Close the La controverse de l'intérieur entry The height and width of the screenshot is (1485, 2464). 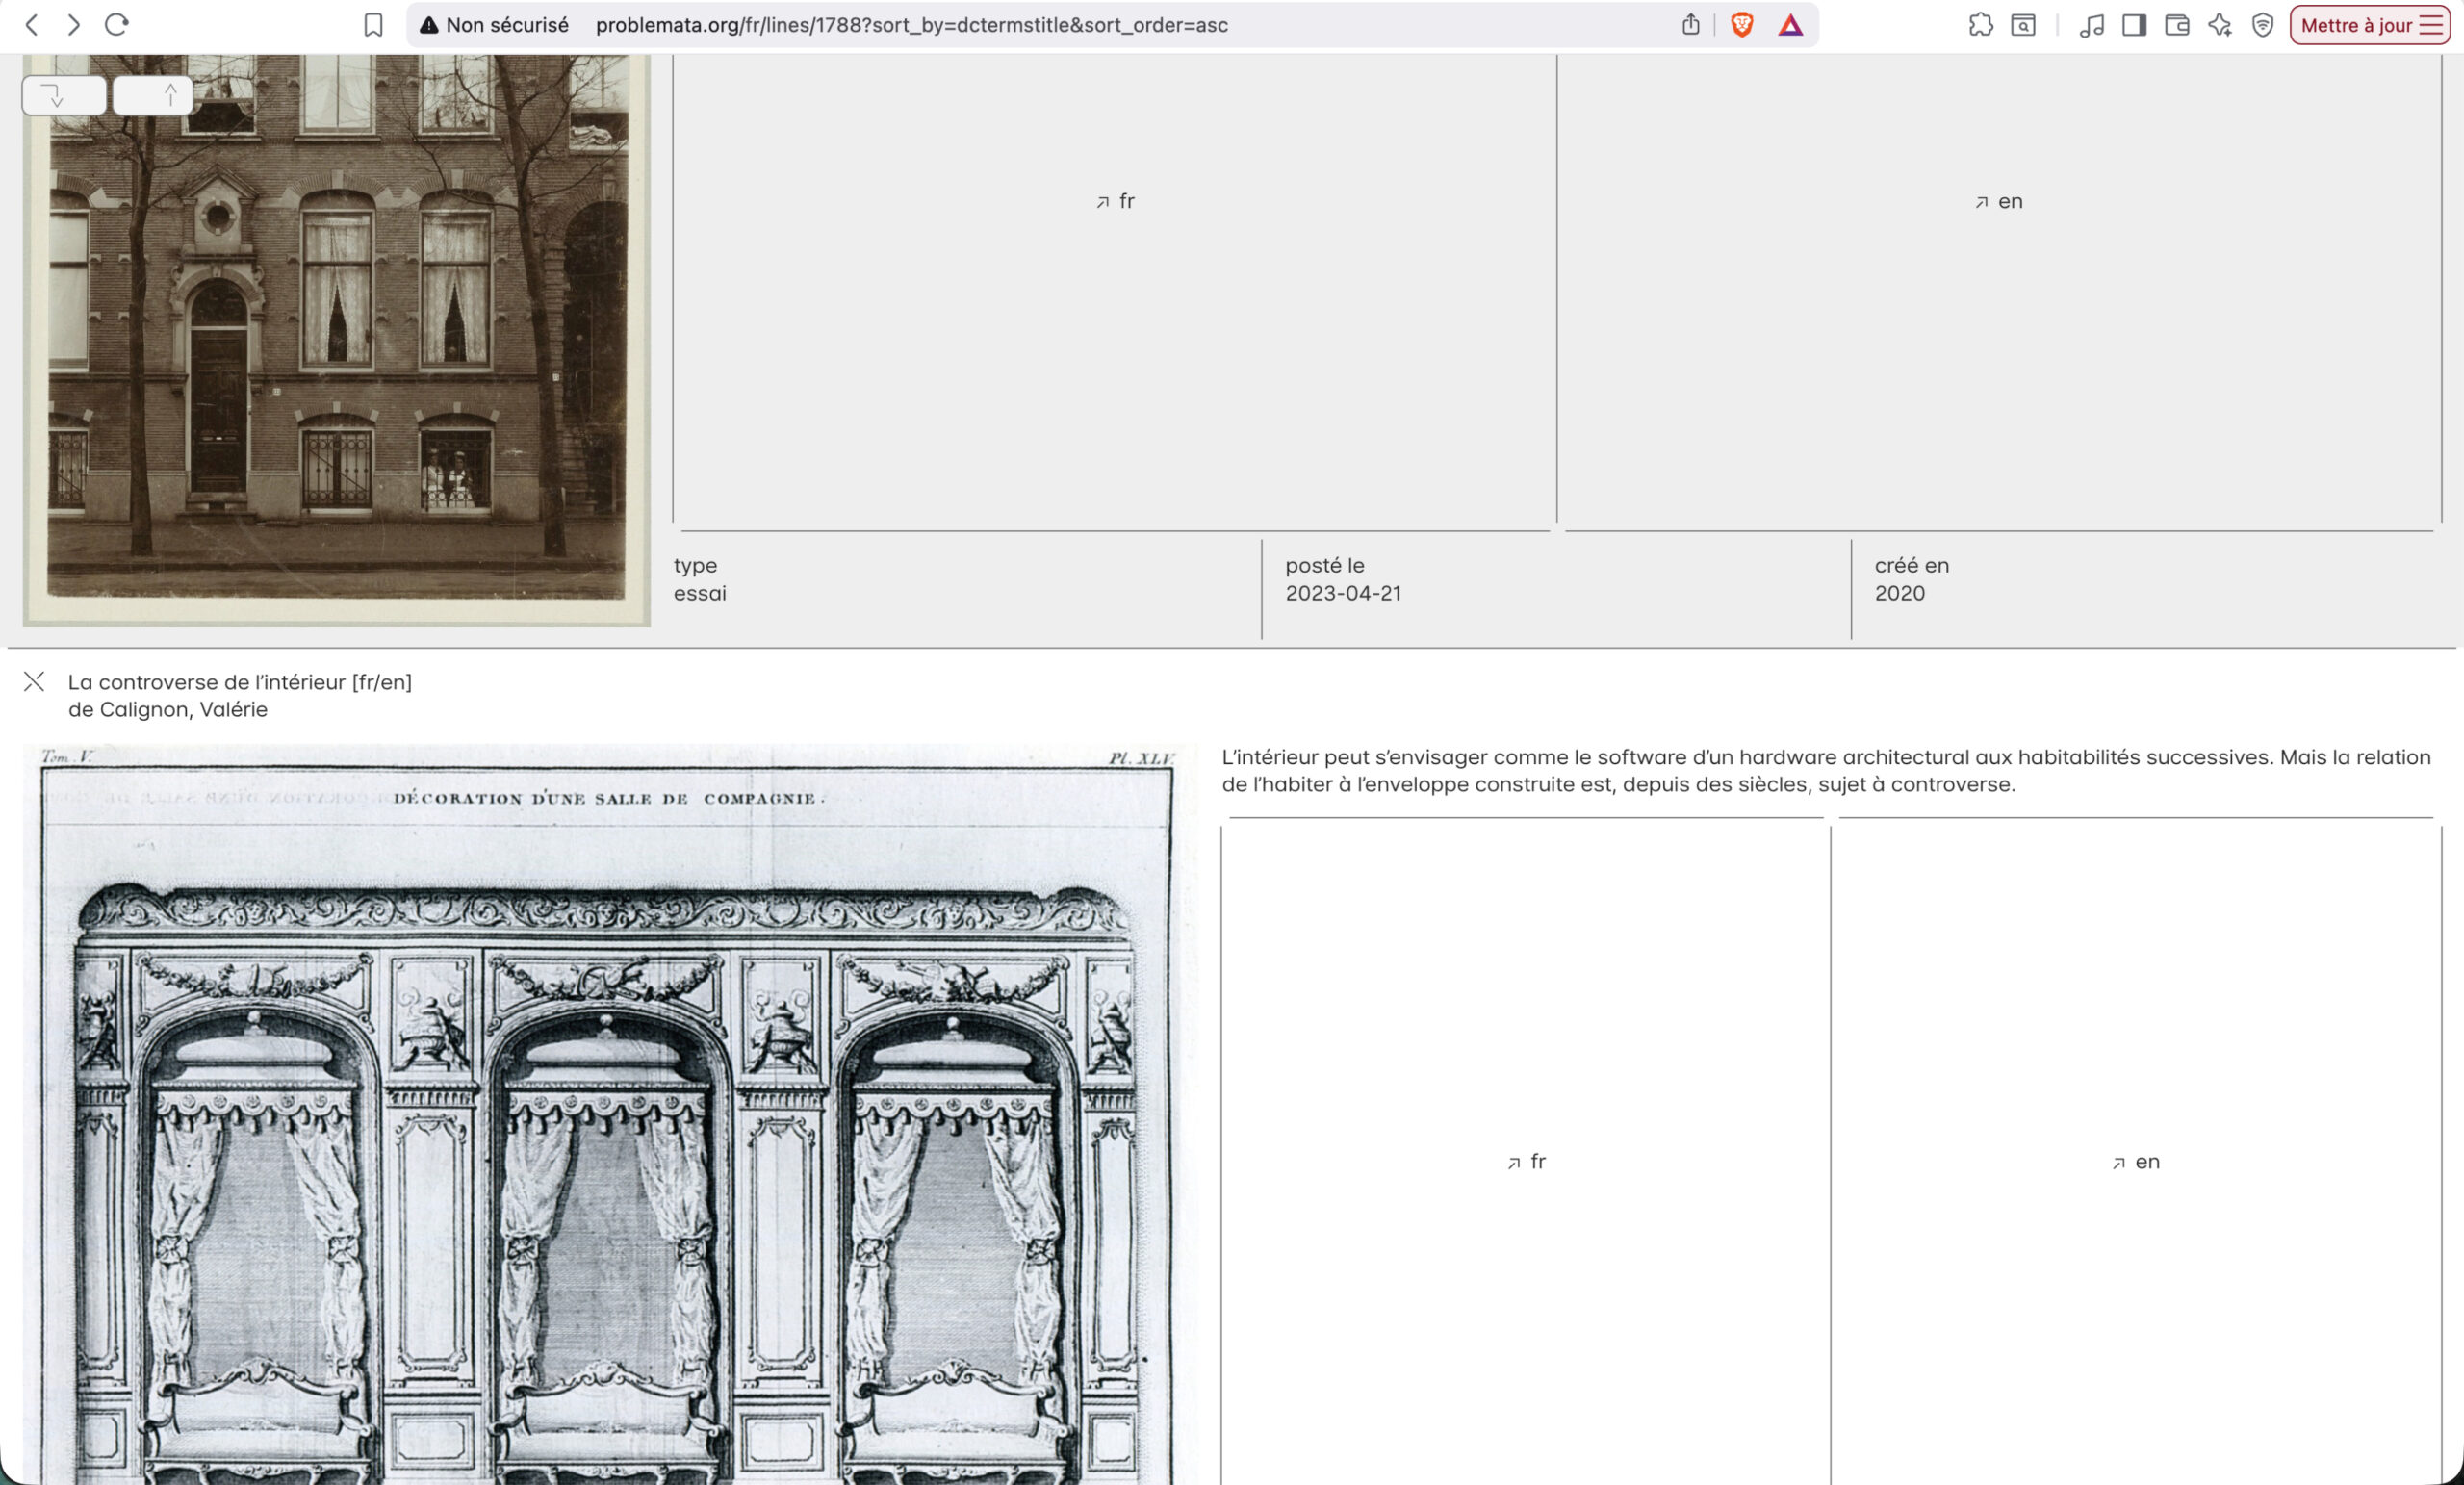34,682
